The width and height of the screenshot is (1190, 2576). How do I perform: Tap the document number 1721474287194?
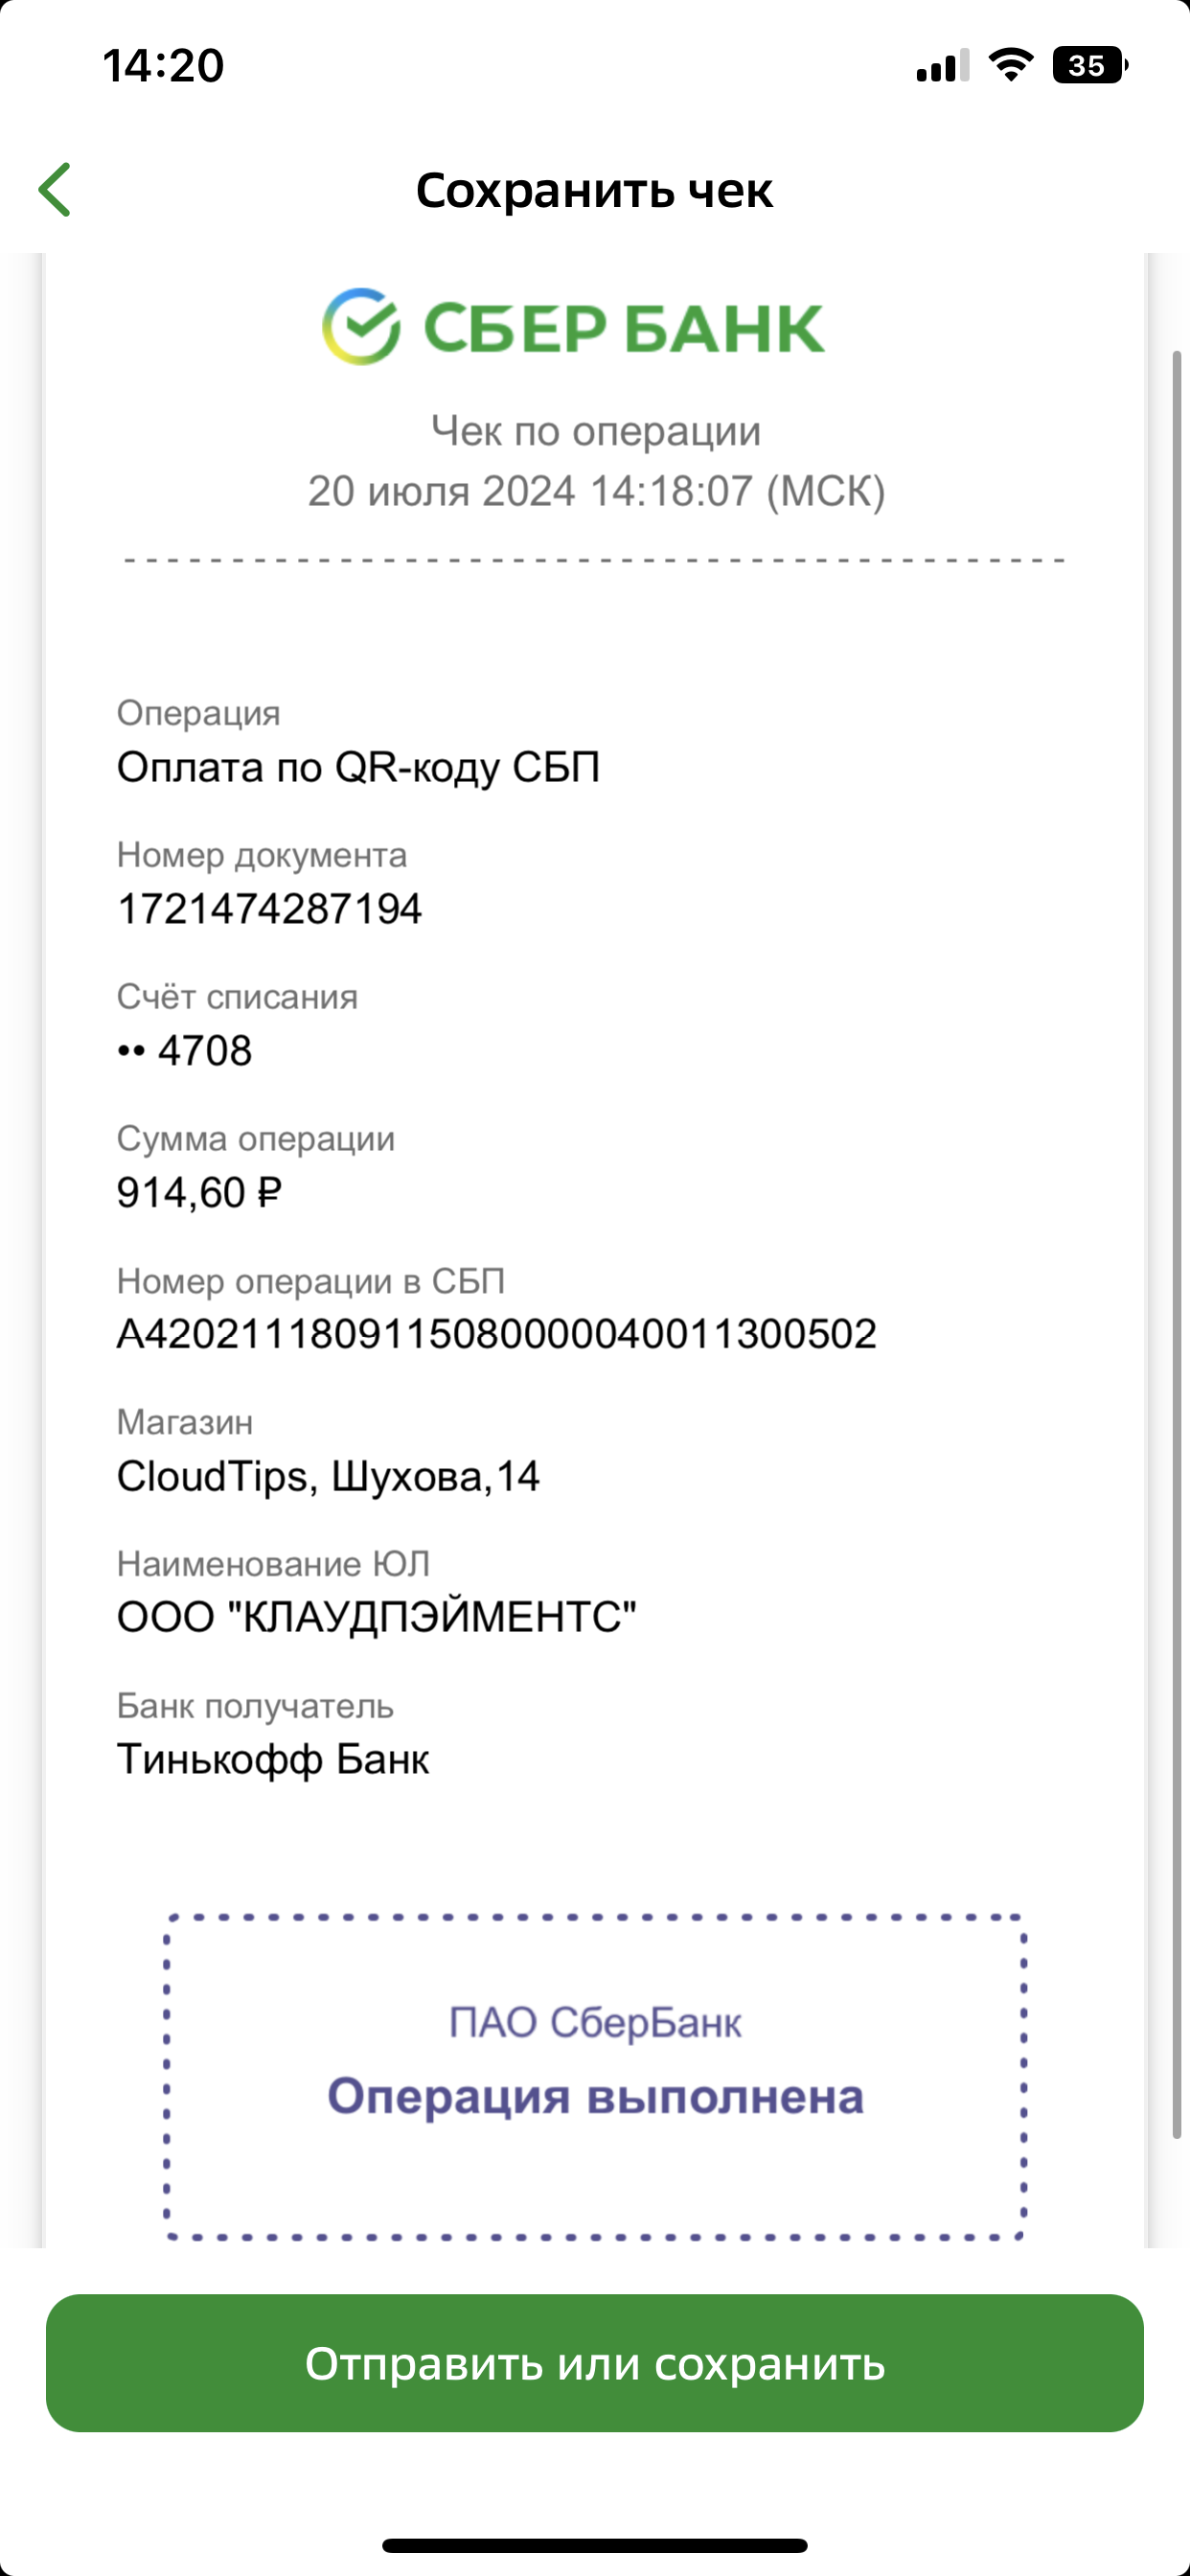click(x=269, y=909)
